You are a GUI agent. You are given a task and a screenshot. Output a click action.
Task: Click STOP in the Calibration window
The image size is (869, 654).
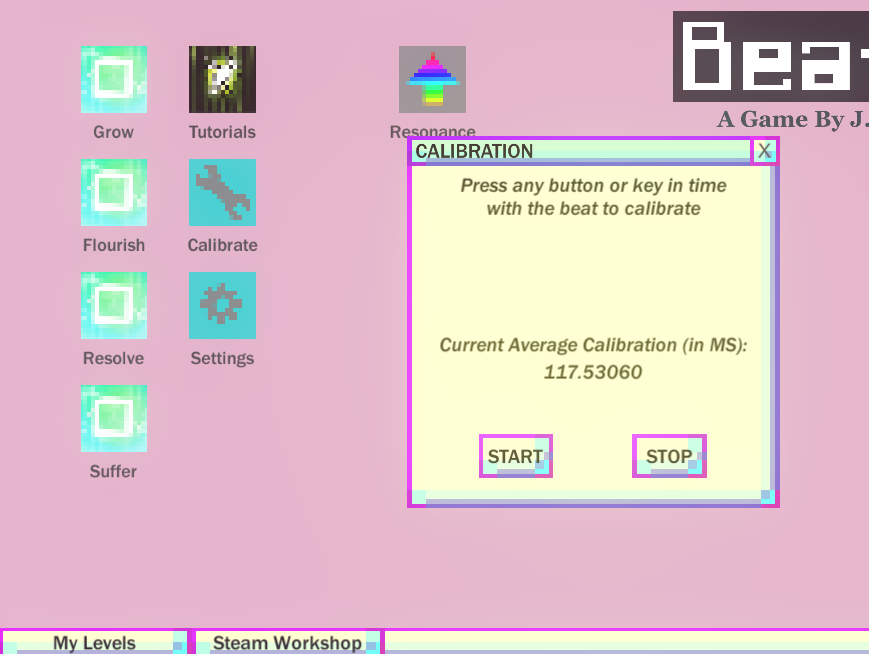669,456
